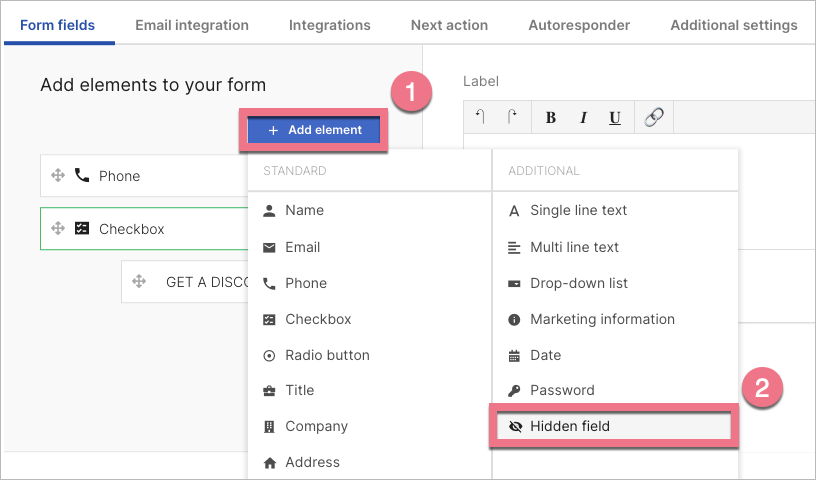This screenshot has width=816, height=480.
Task: Add a Checkbox element from Standard list
Action: pos(317,319)
